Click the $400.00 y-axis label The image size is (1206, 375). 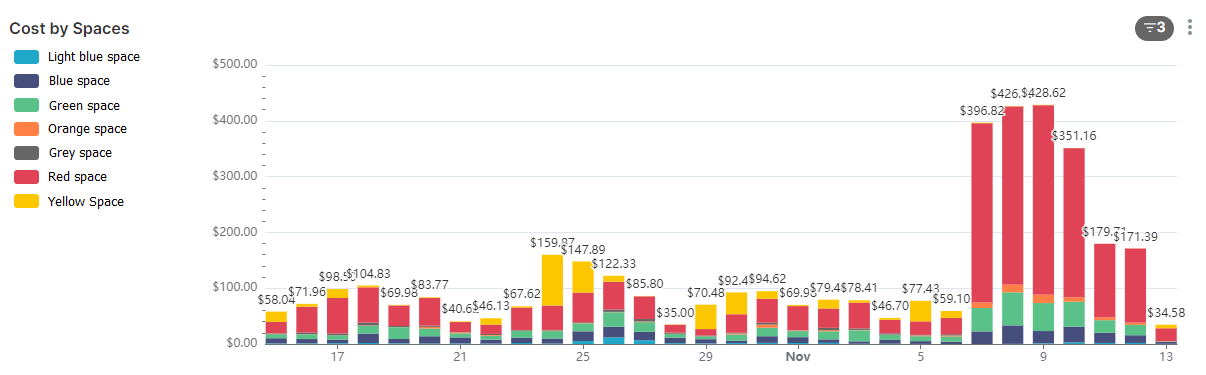[235, 120]
